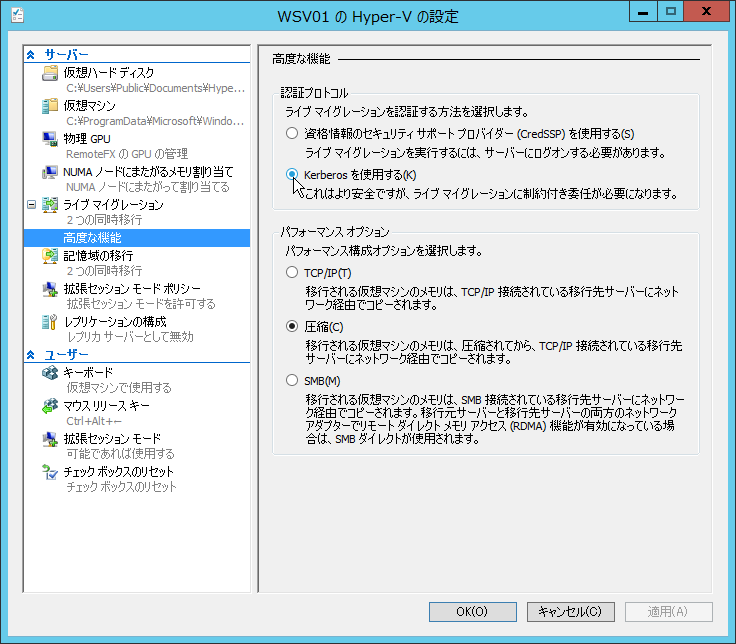Open 仮想ハード ディスク settings
Image resolution: width=736 pixels, height=644 pixels.
click(x=109, y=73)
